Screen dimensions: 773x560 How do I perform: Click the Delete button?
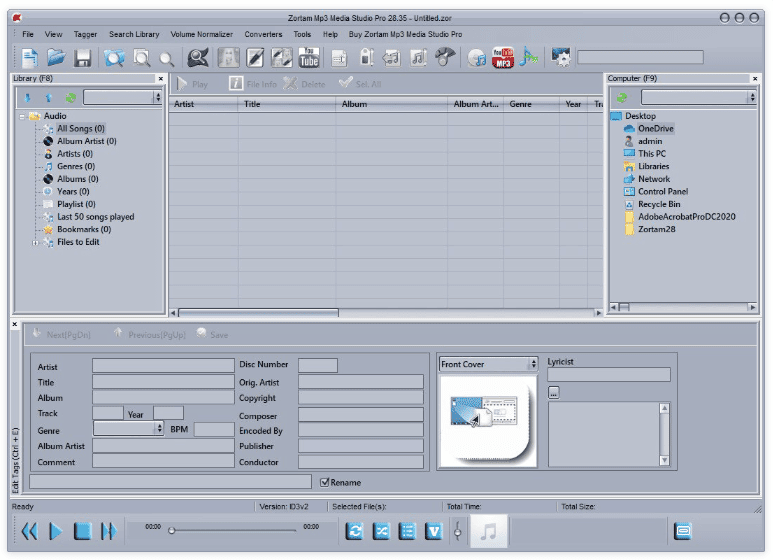(x=305, y=84)
